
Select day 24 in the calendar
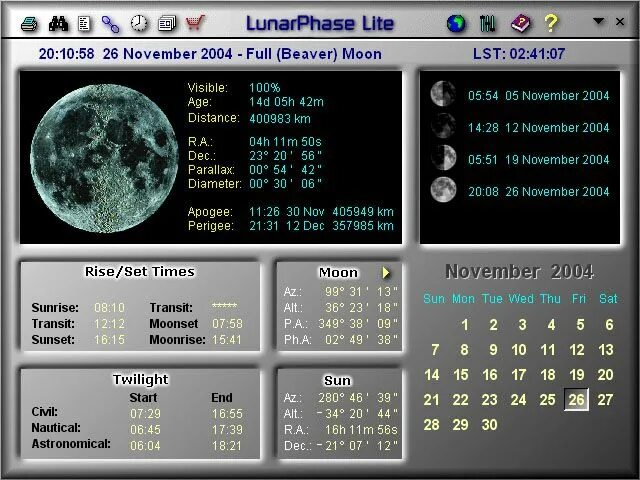pos(518,400)
